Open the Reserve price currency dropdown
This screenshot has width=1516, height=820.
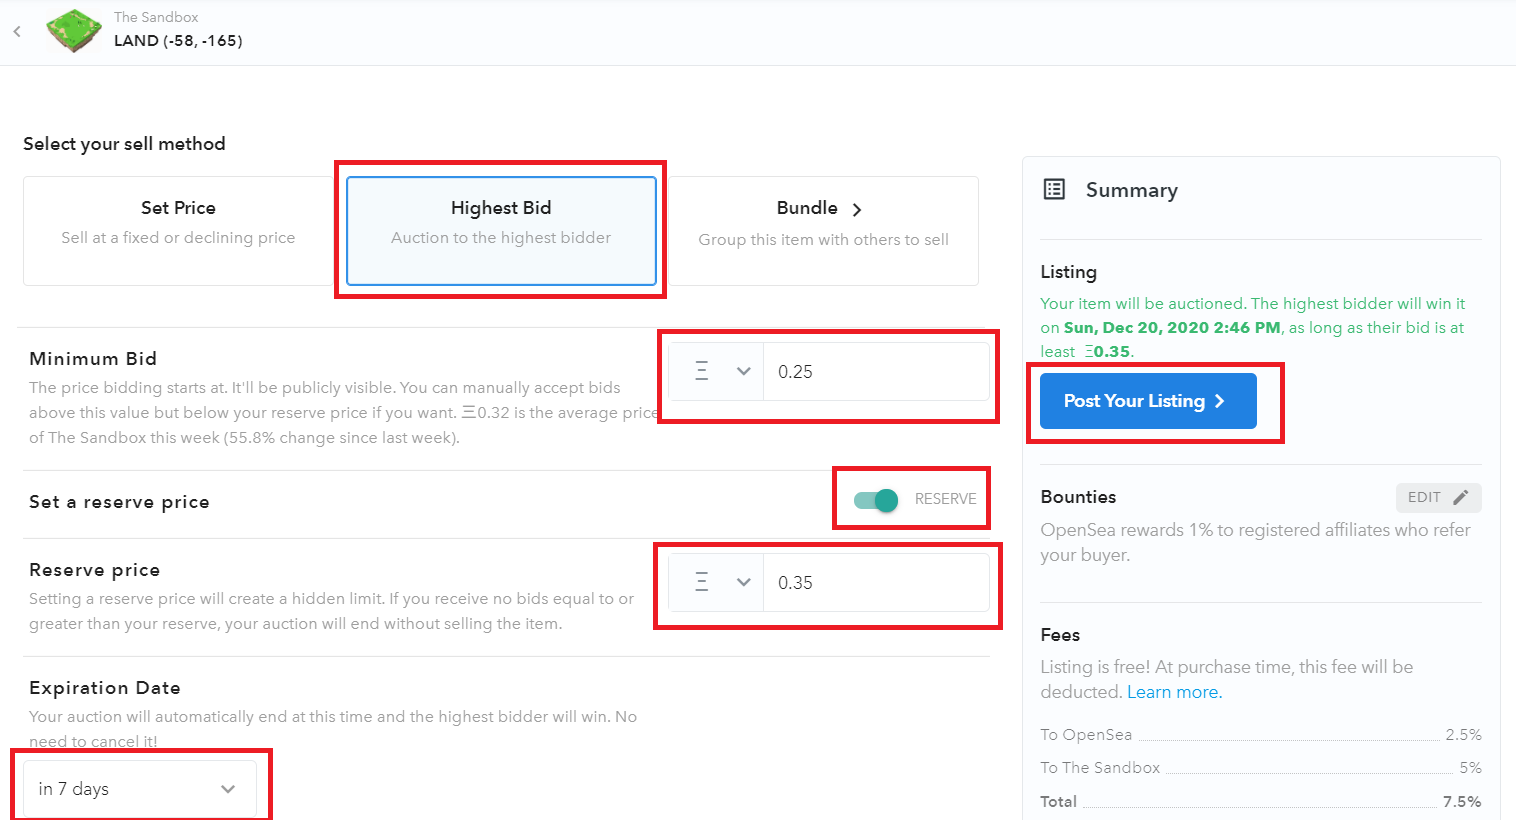point(717,582)
